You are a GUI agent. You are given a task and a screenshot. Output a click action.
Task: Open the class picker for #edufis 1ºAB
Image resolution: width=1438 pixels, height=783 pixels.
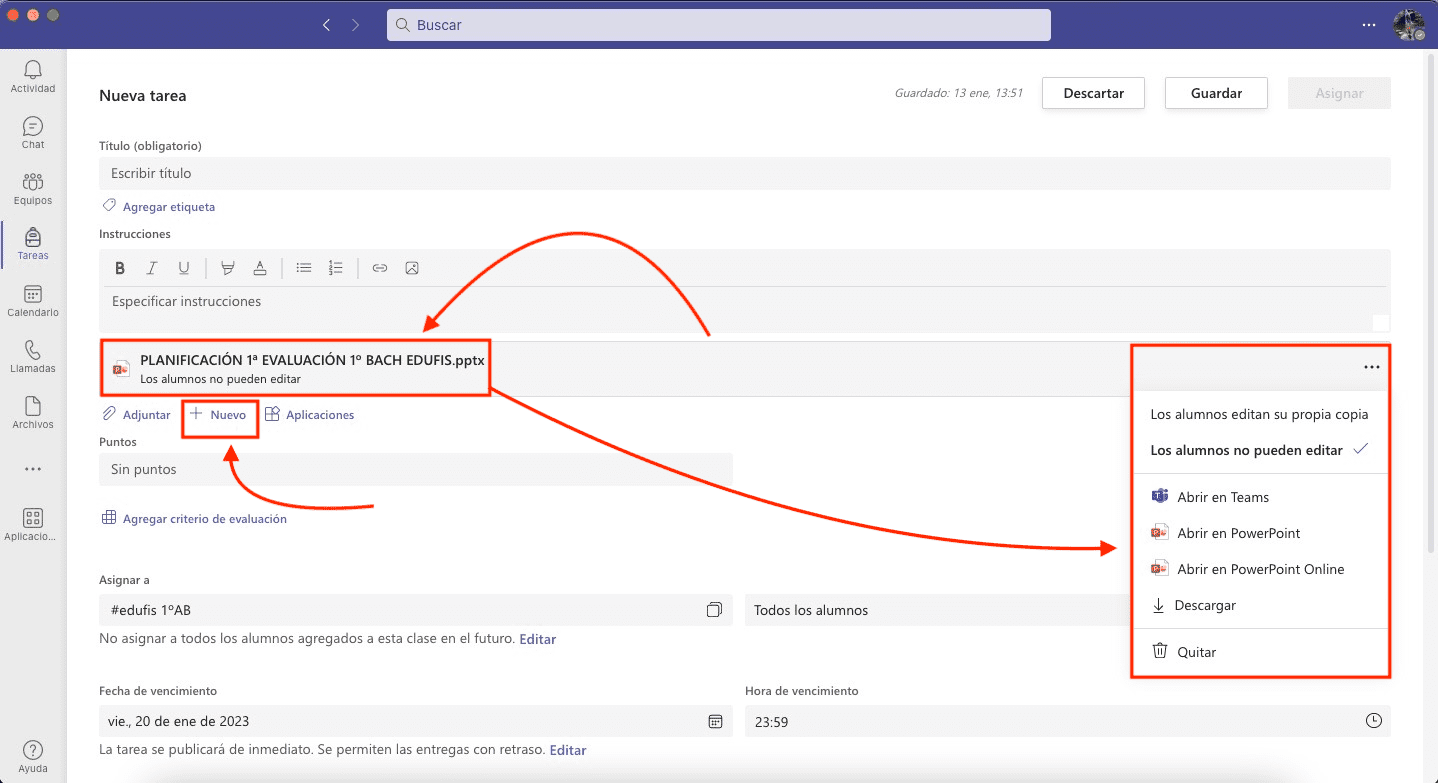(714, 610)
